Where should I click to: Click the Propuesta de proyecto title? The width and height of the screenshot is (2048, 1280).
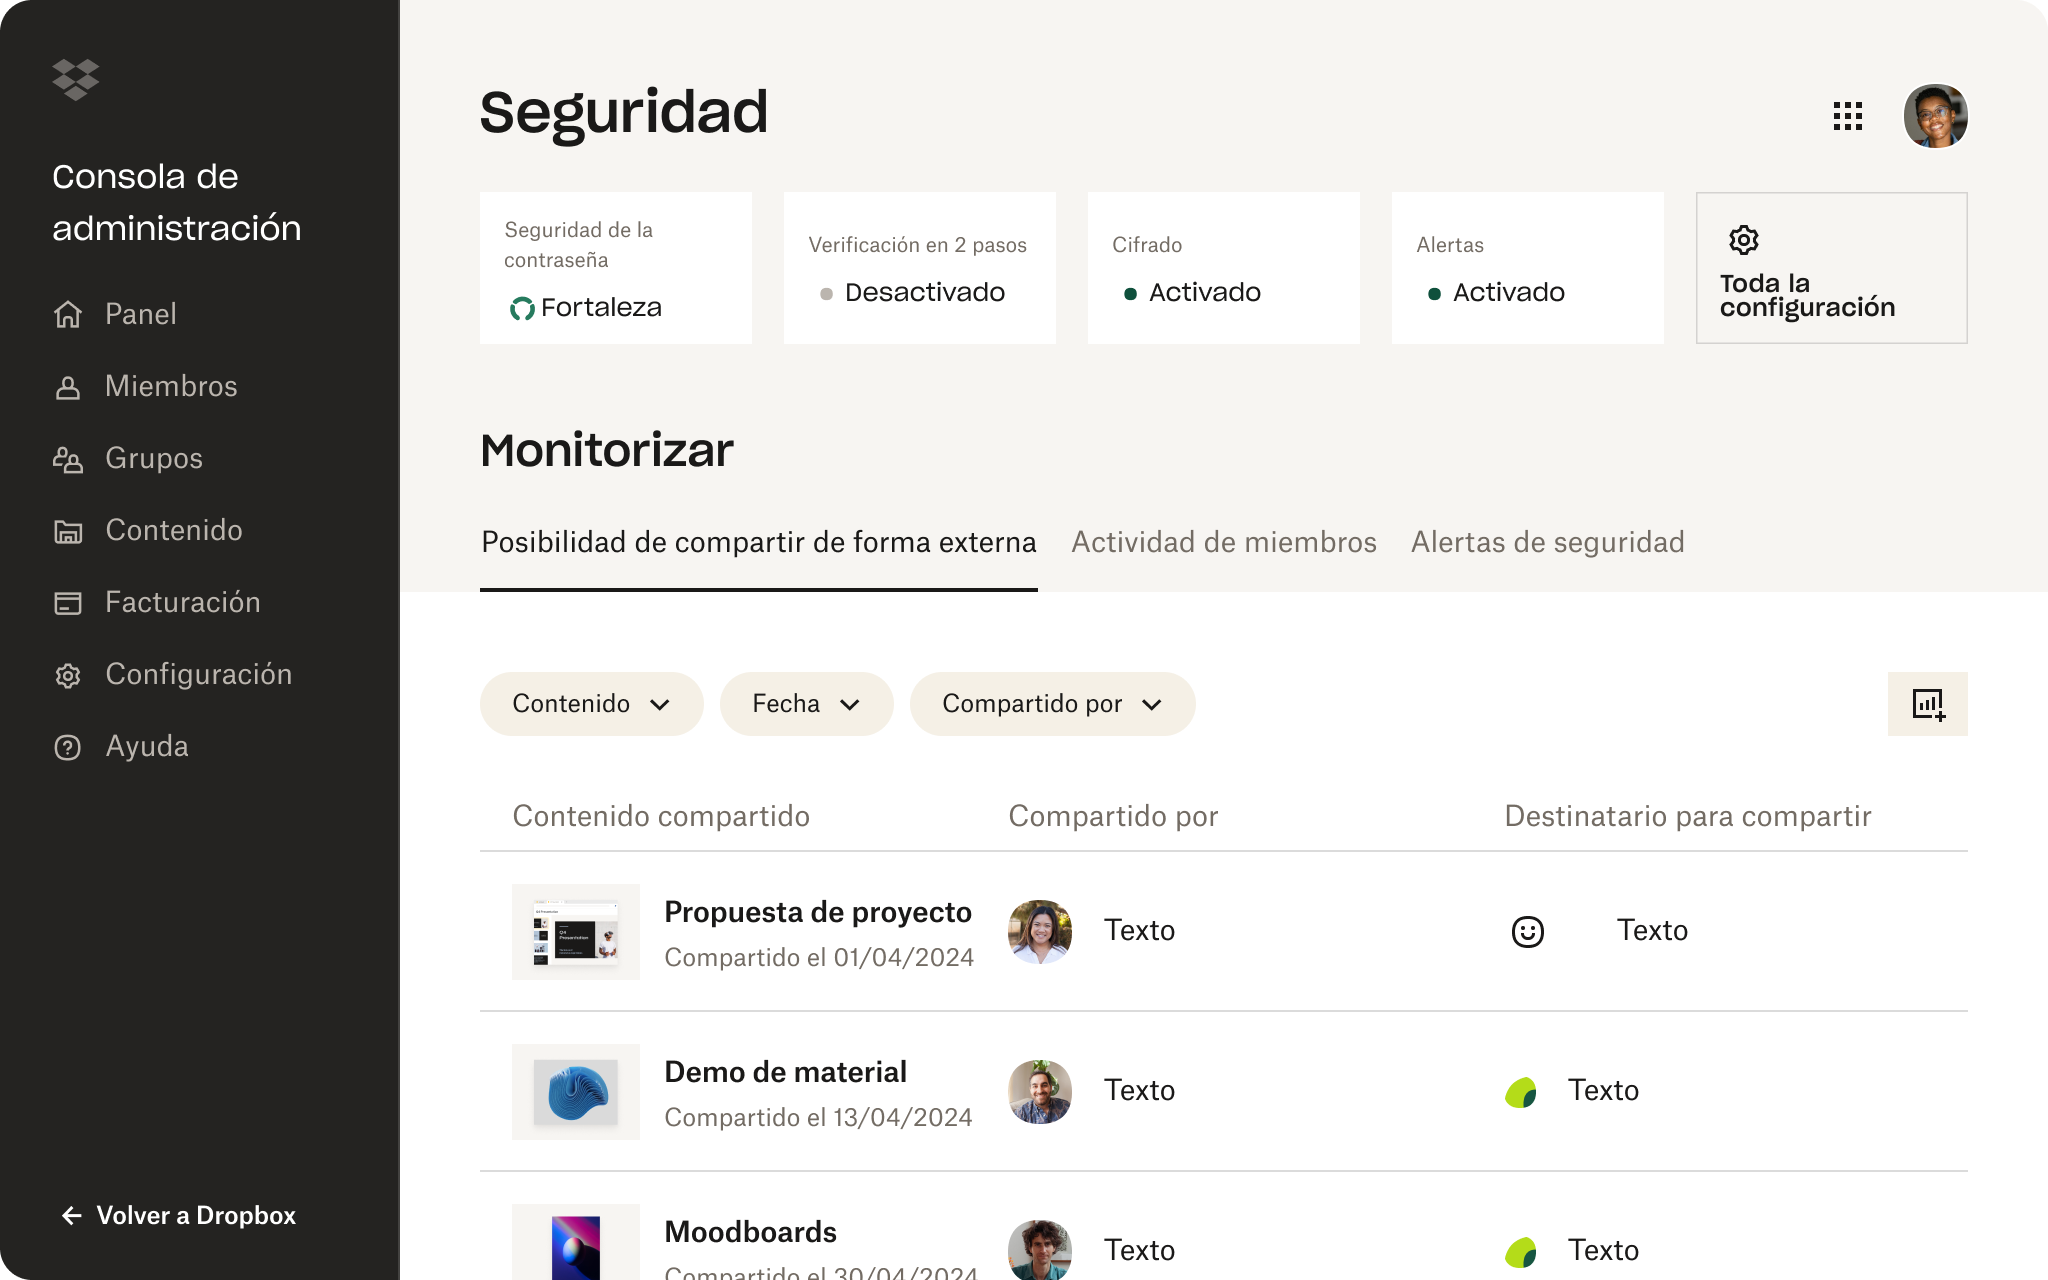[x=818, y=913]
